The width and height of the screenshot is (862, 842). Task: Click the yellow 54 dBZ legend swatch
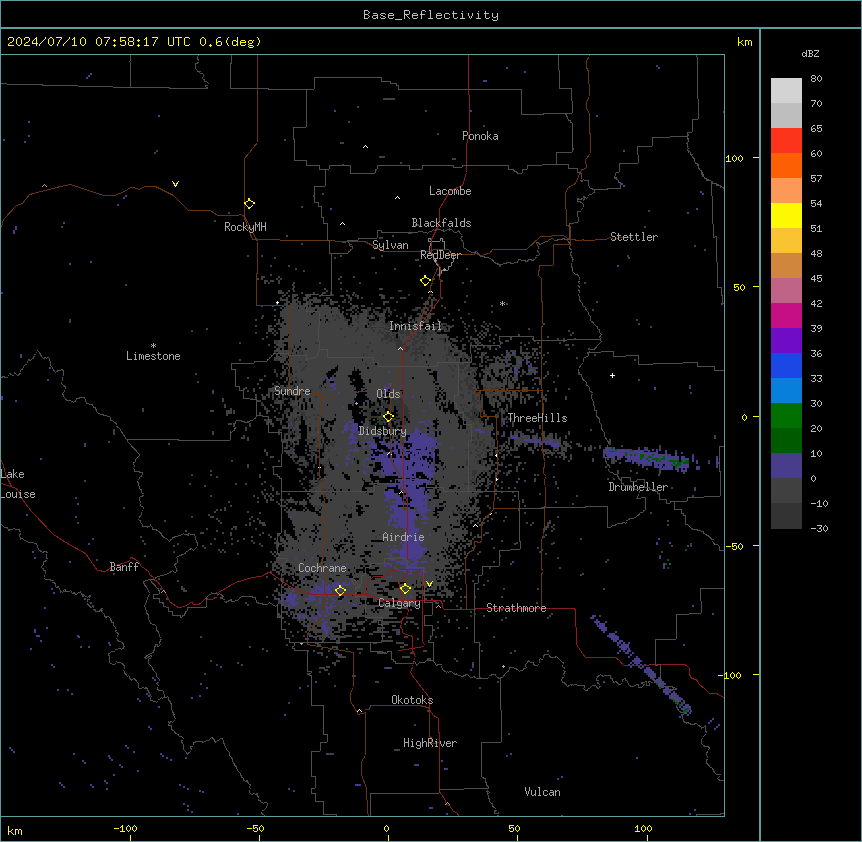coord(786,215)
